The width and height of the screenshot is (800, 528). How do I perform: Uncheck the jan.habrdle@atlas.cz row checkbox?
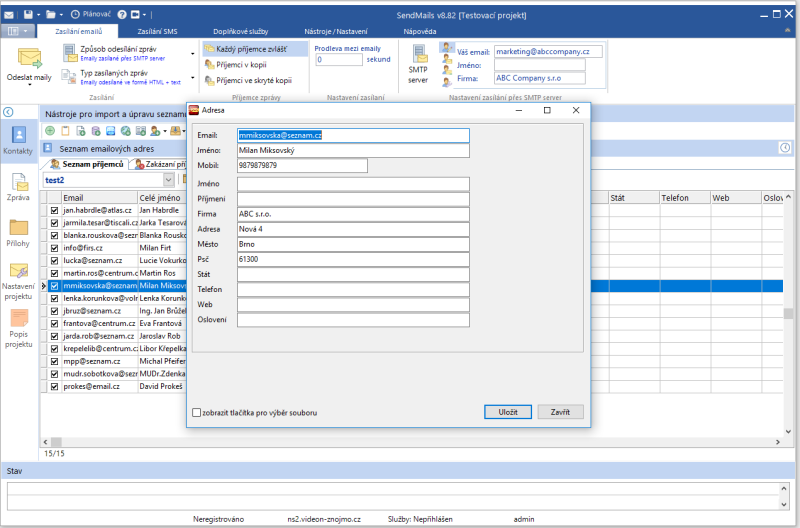click(55, 211)
